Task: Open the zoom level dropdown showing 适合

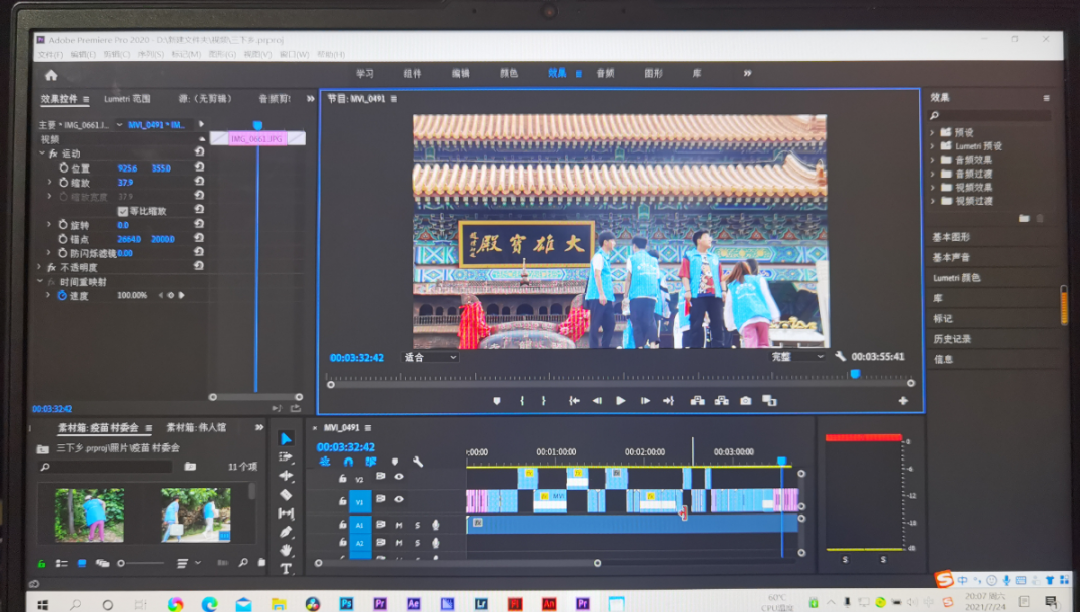Action: tap(430, 357)
